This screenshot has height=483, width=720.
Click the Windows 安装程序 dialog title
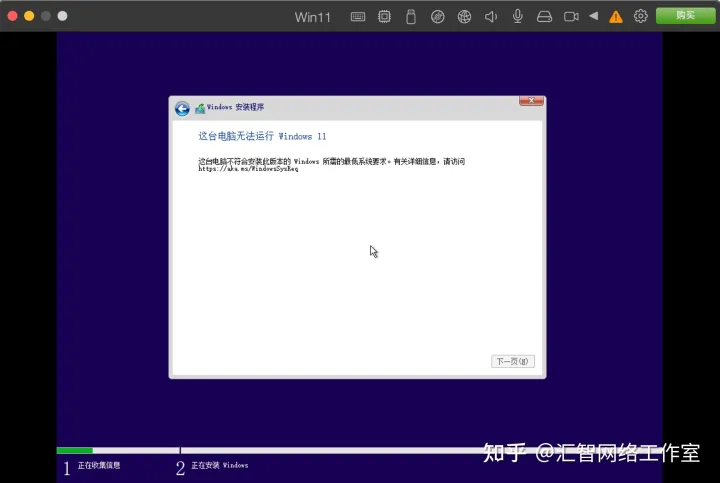(235, 107)
